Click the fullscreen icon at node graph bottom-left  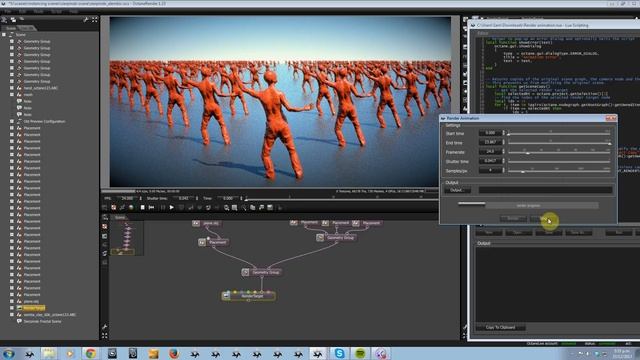click(x=105, y=336)
